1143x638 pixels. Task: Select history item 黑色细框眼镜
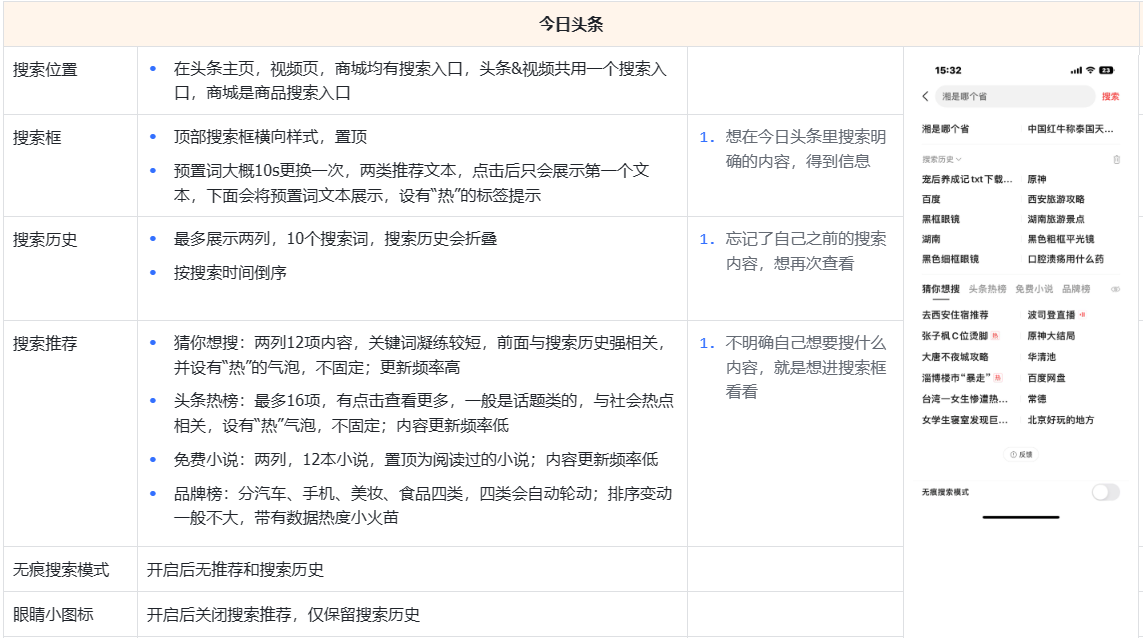950,259
